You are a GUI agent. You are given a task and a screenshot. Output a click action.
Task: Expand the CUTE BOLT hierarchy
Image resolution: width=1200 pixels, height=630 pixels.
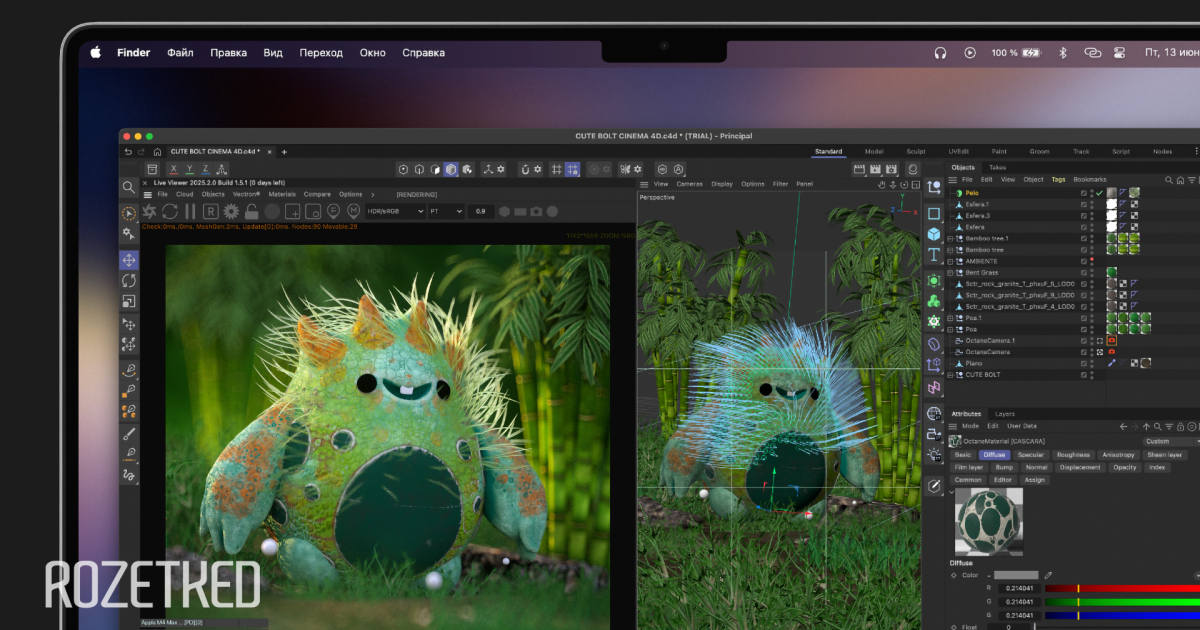(951, 375)
